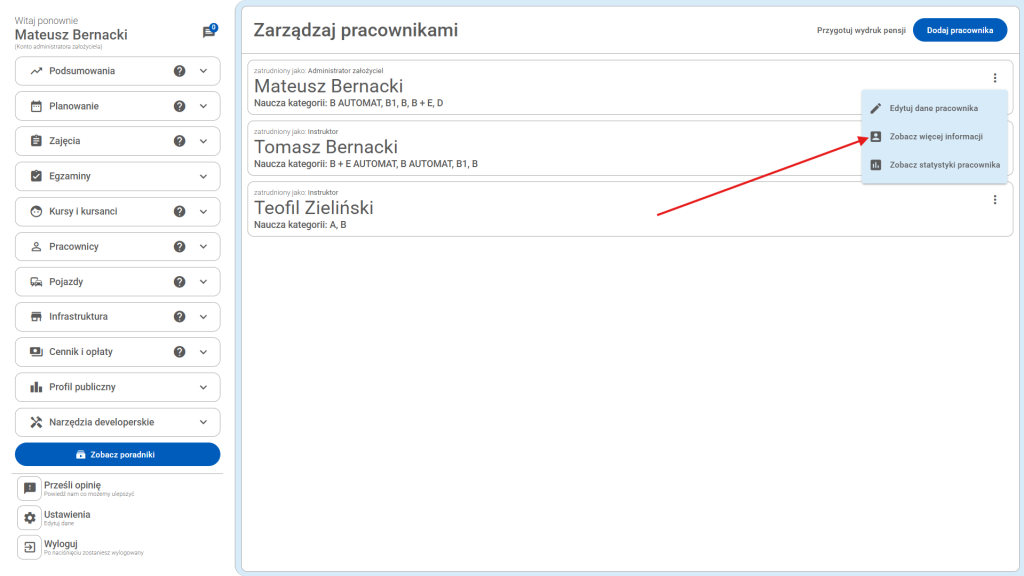Select the Tomasz Bernacki employee card
This screenshot has height=576, width=1024.
coord(550,149)
